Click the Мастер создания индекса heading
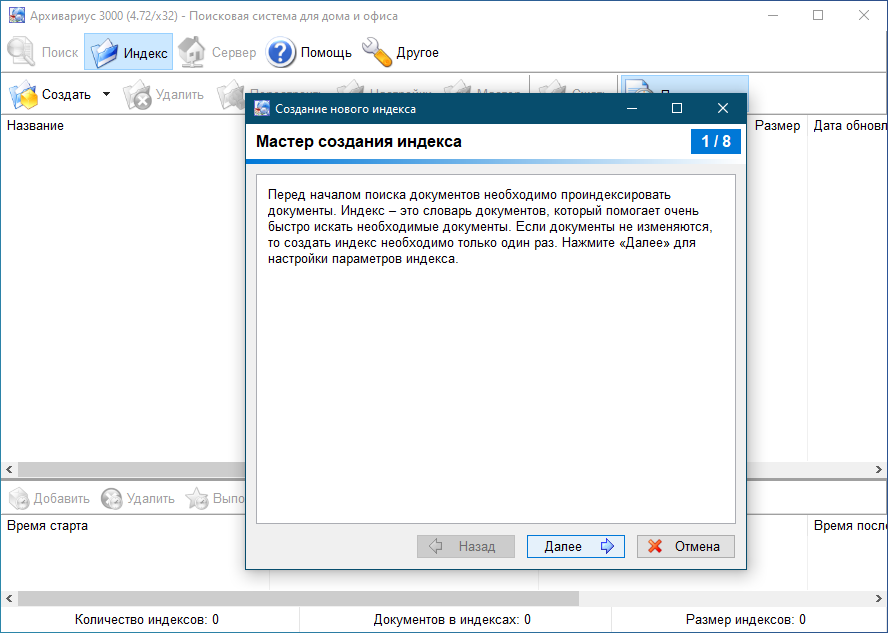The height and width of the screenshot is (633, 888). [x=358, y=142]
